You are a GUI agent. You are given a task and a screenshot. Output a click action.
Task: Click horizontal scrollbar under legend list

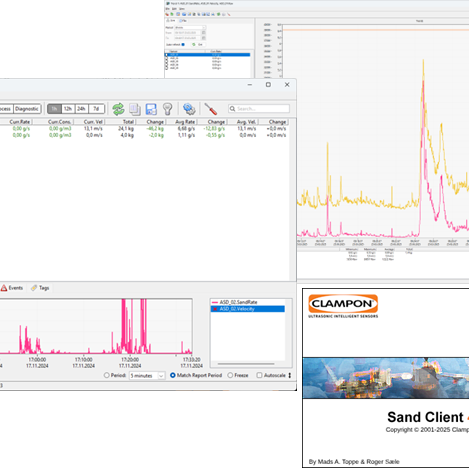point(246,364)
